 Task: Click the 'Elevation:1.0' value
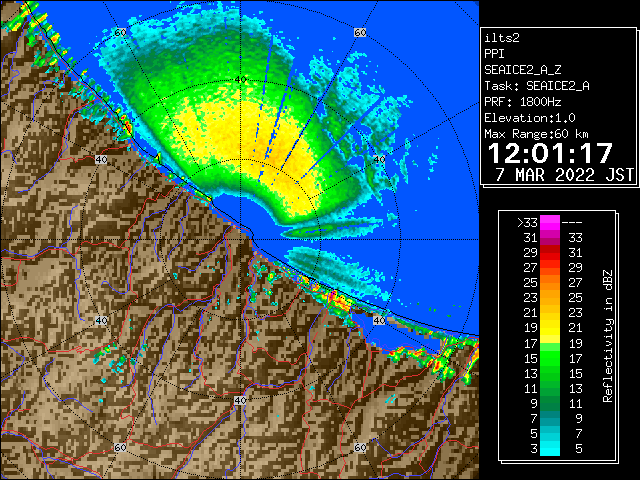530,118
